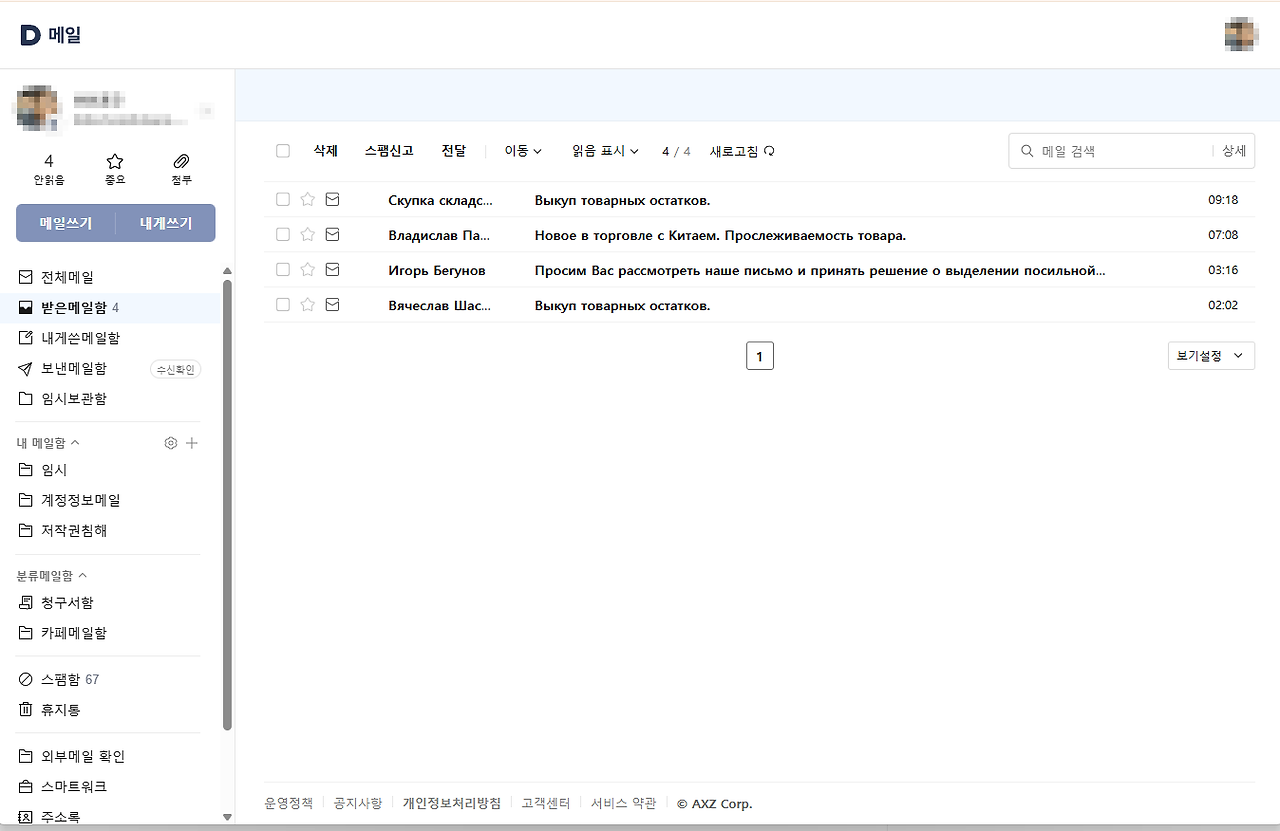Star the Скупка складс... mail
This screenshot has height=831, width=1280.
tap(308, 200)
